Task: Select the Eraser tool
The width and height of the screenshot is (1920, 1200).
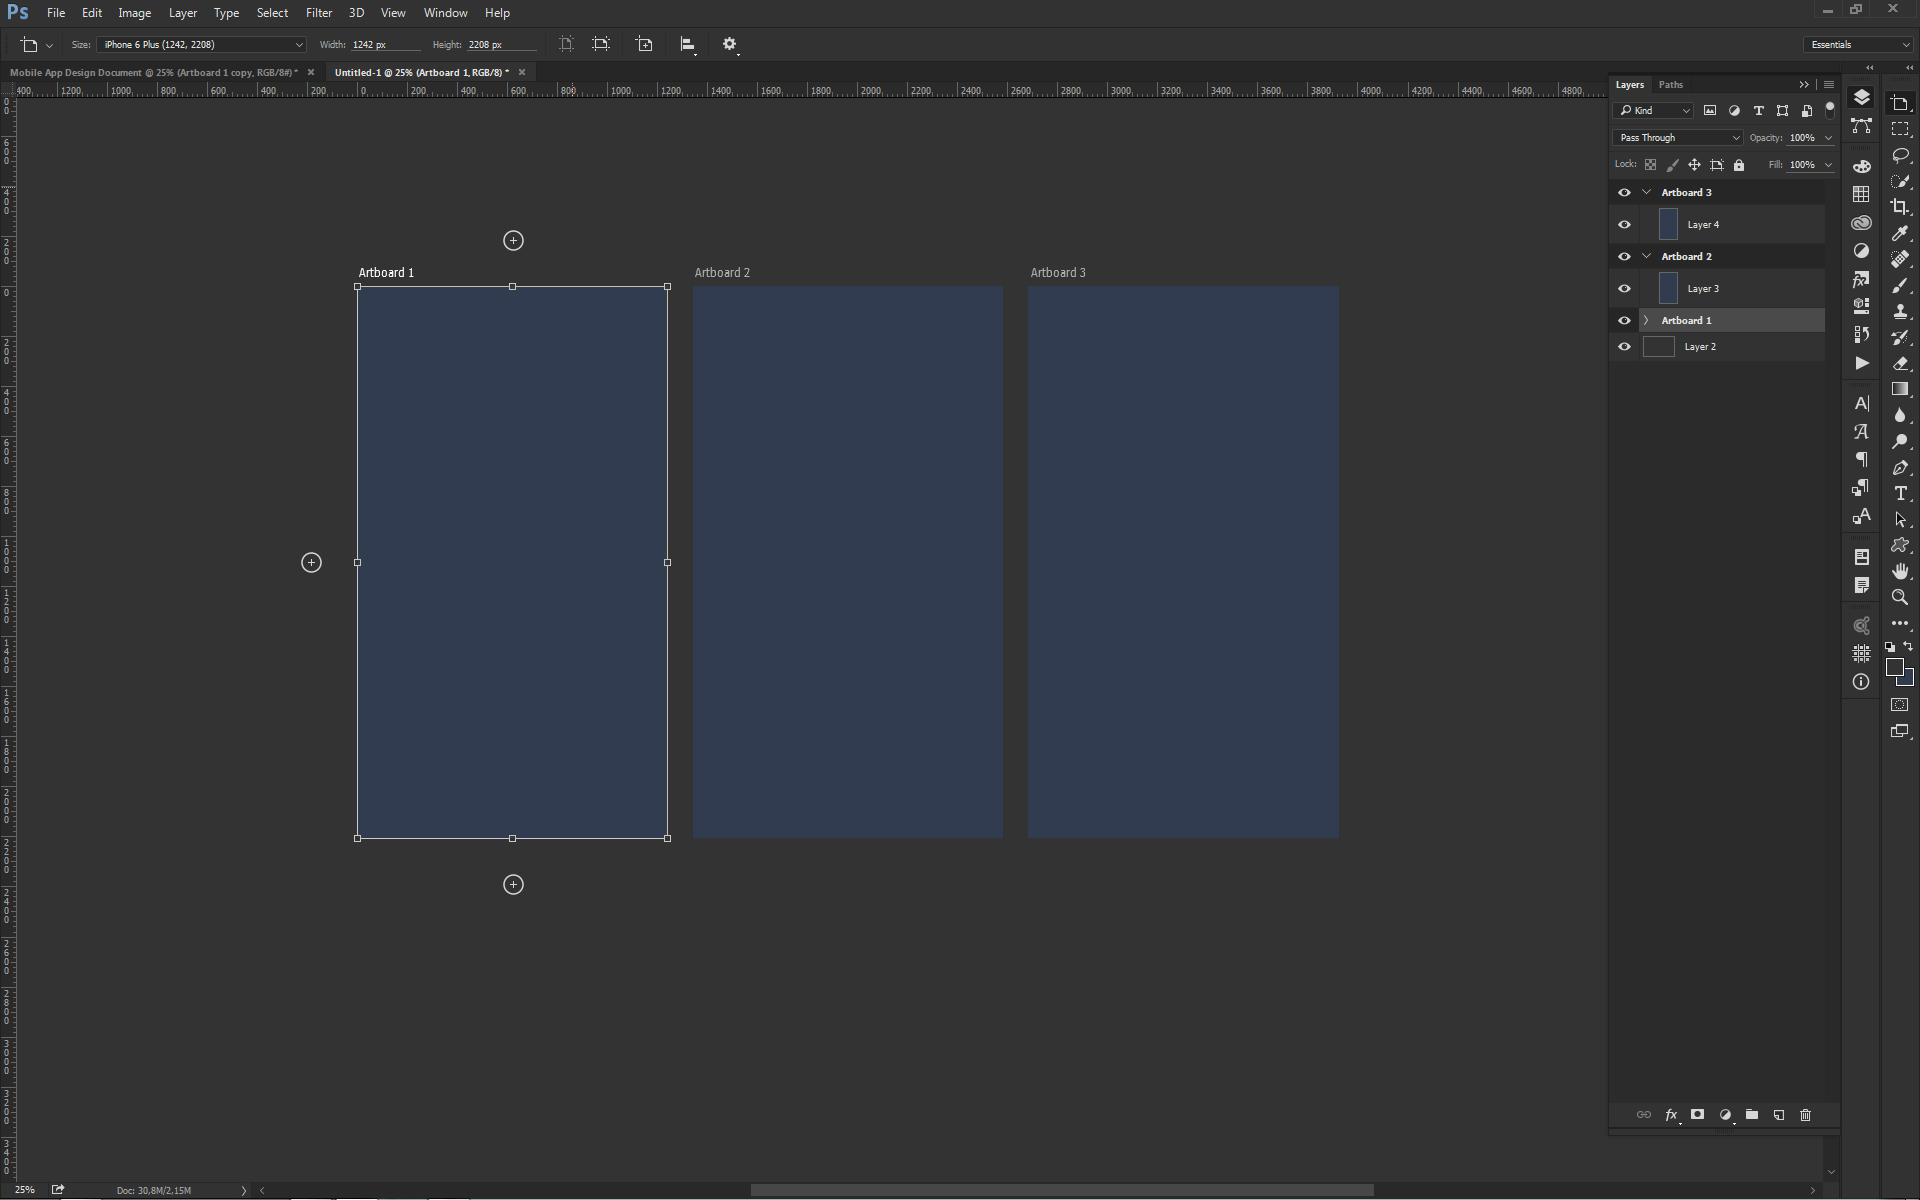Action: pos(1900,363)
